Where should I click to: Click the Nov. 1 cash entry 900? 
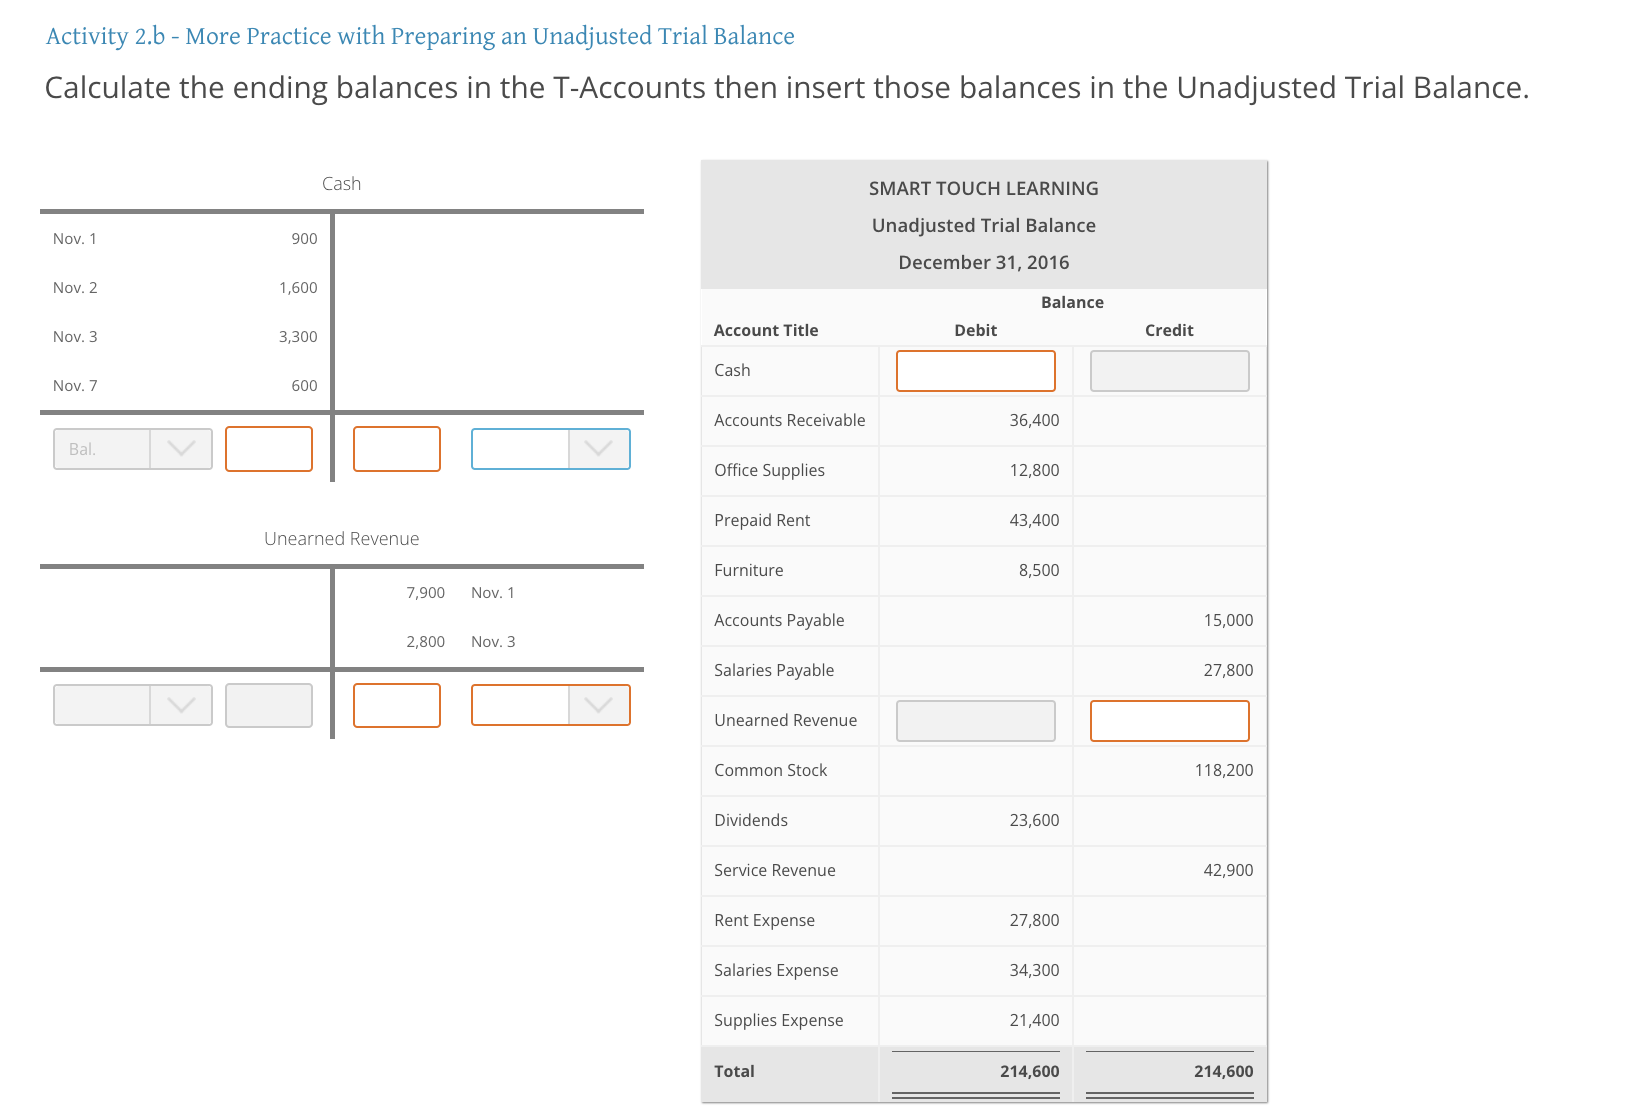(304, 239)
